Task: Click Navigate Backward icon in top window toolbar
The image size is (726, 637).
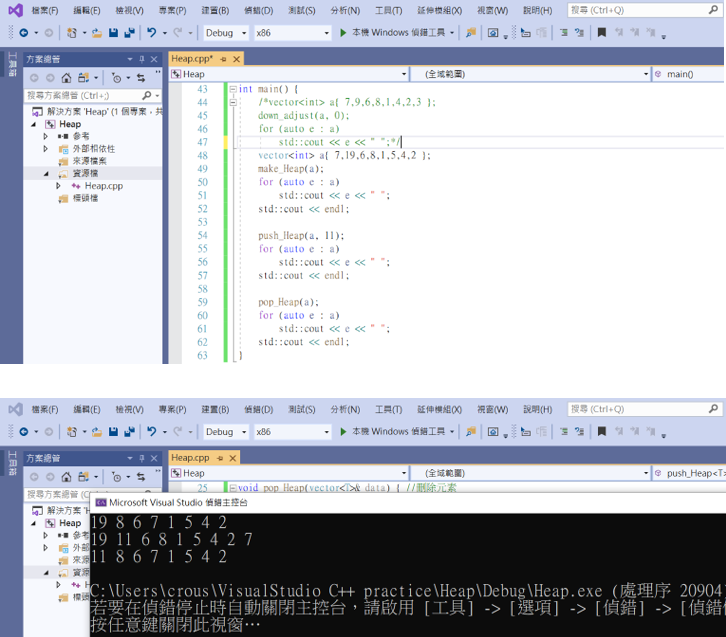Action: click(x=24, y=32)
